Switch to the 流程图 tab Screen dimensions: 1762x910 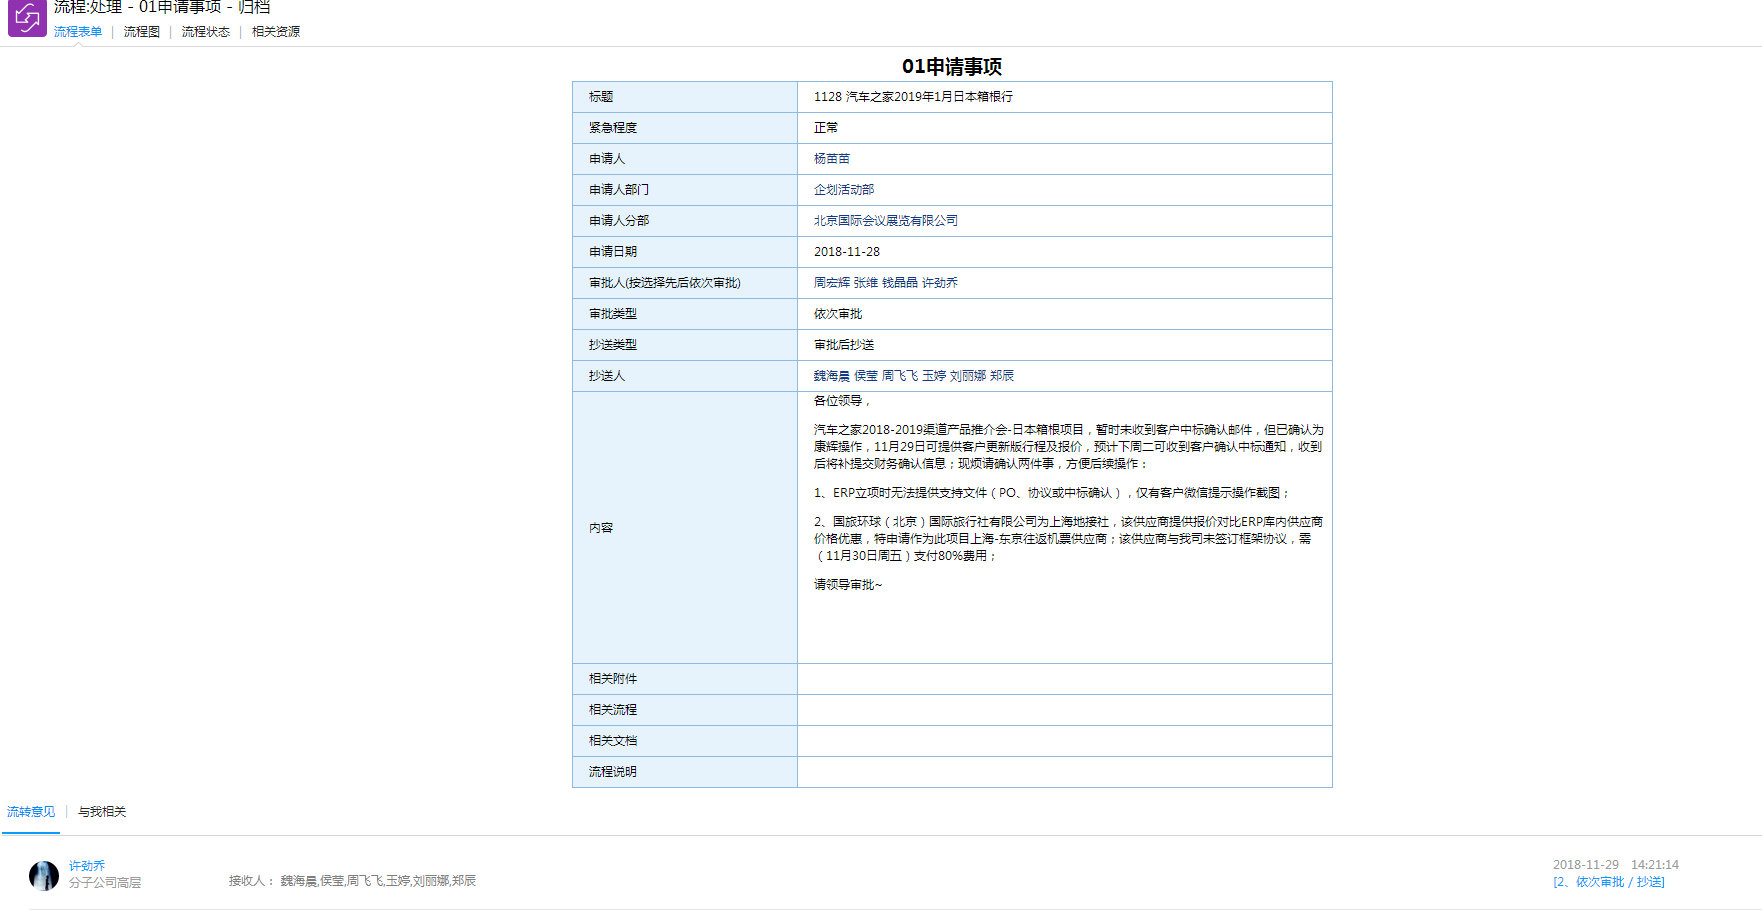(x=141, y=32)
